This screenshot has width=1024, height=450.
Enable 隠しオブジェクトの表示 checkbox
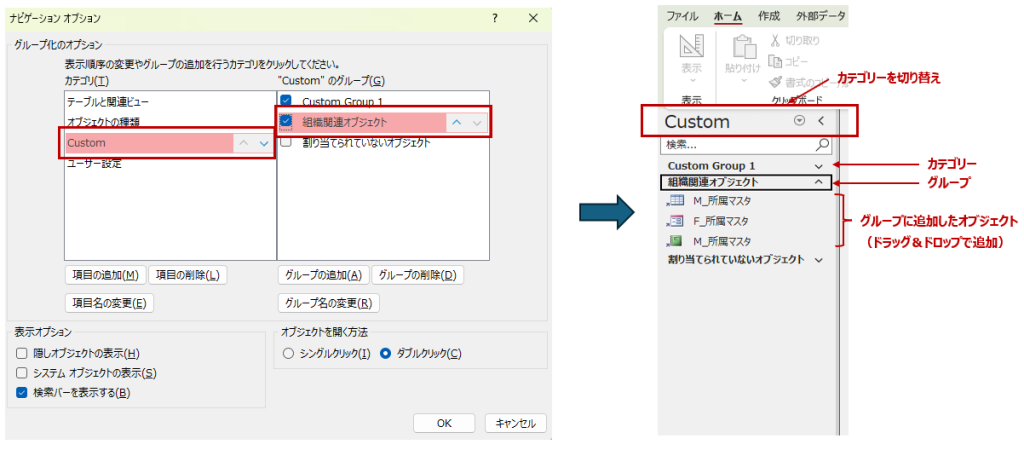tap(22, 354)
